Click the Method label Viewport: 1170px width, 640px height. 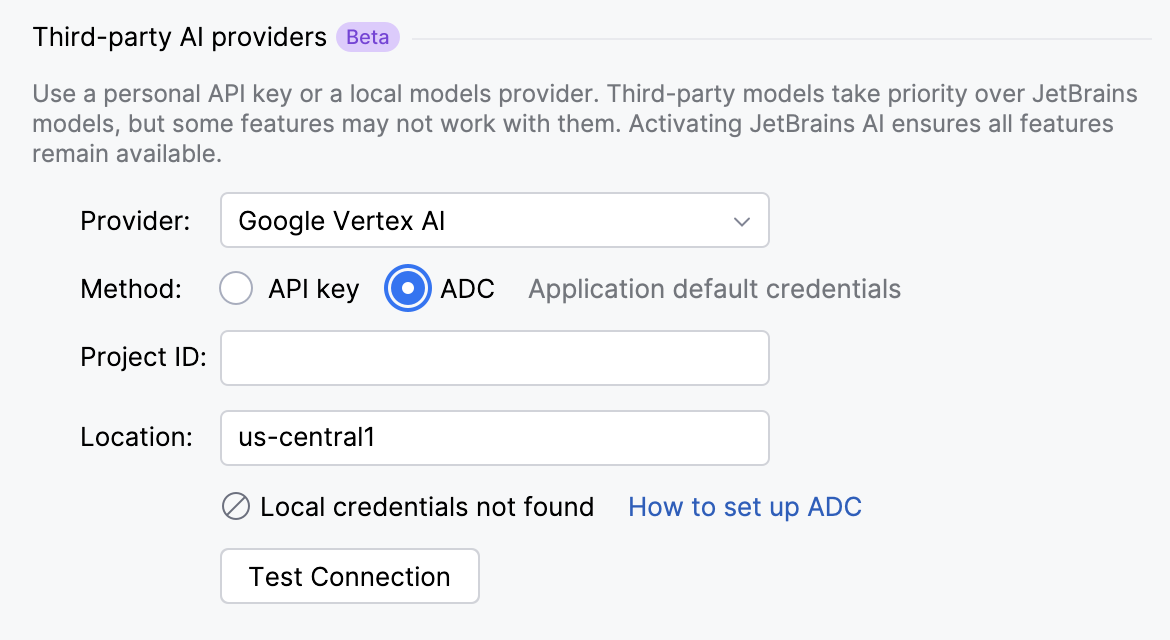click(x=130, y=288)
